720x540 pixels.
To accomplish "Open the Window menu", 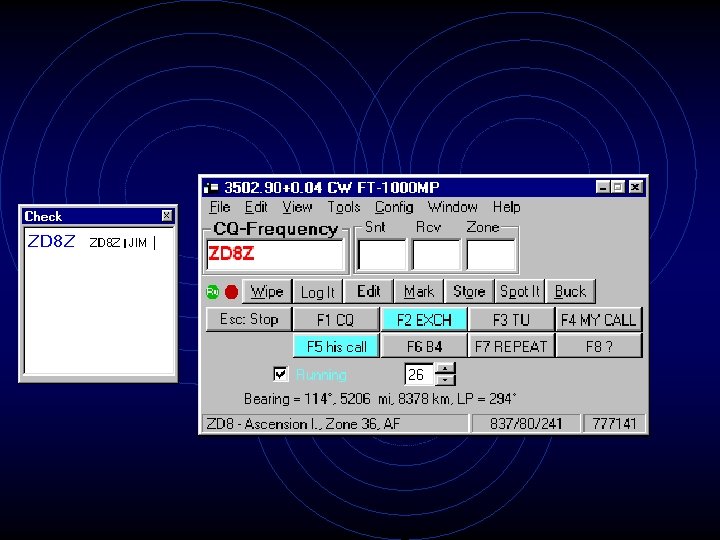I will tap(452, 207).
